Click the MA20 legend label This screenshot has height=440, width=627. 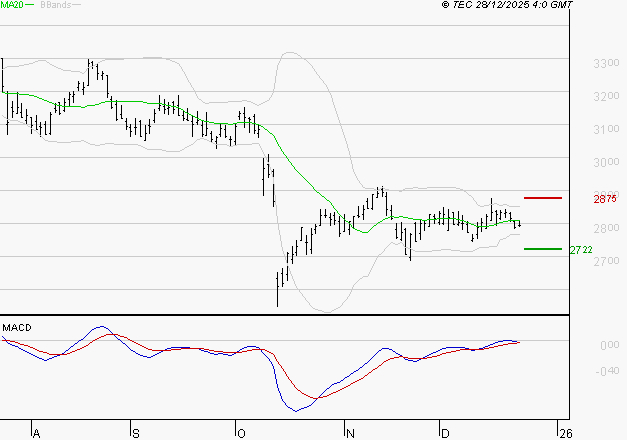(x=12, y=4)
